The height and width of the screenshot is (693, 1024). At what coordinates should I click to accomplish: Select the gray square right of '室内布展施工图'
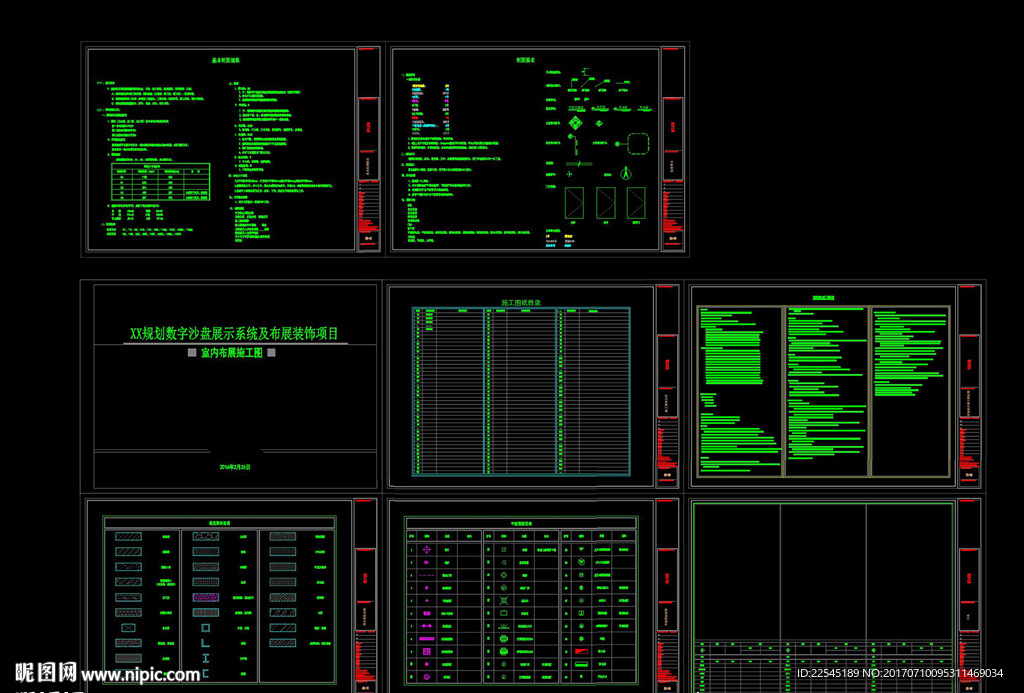coord(272,353)
